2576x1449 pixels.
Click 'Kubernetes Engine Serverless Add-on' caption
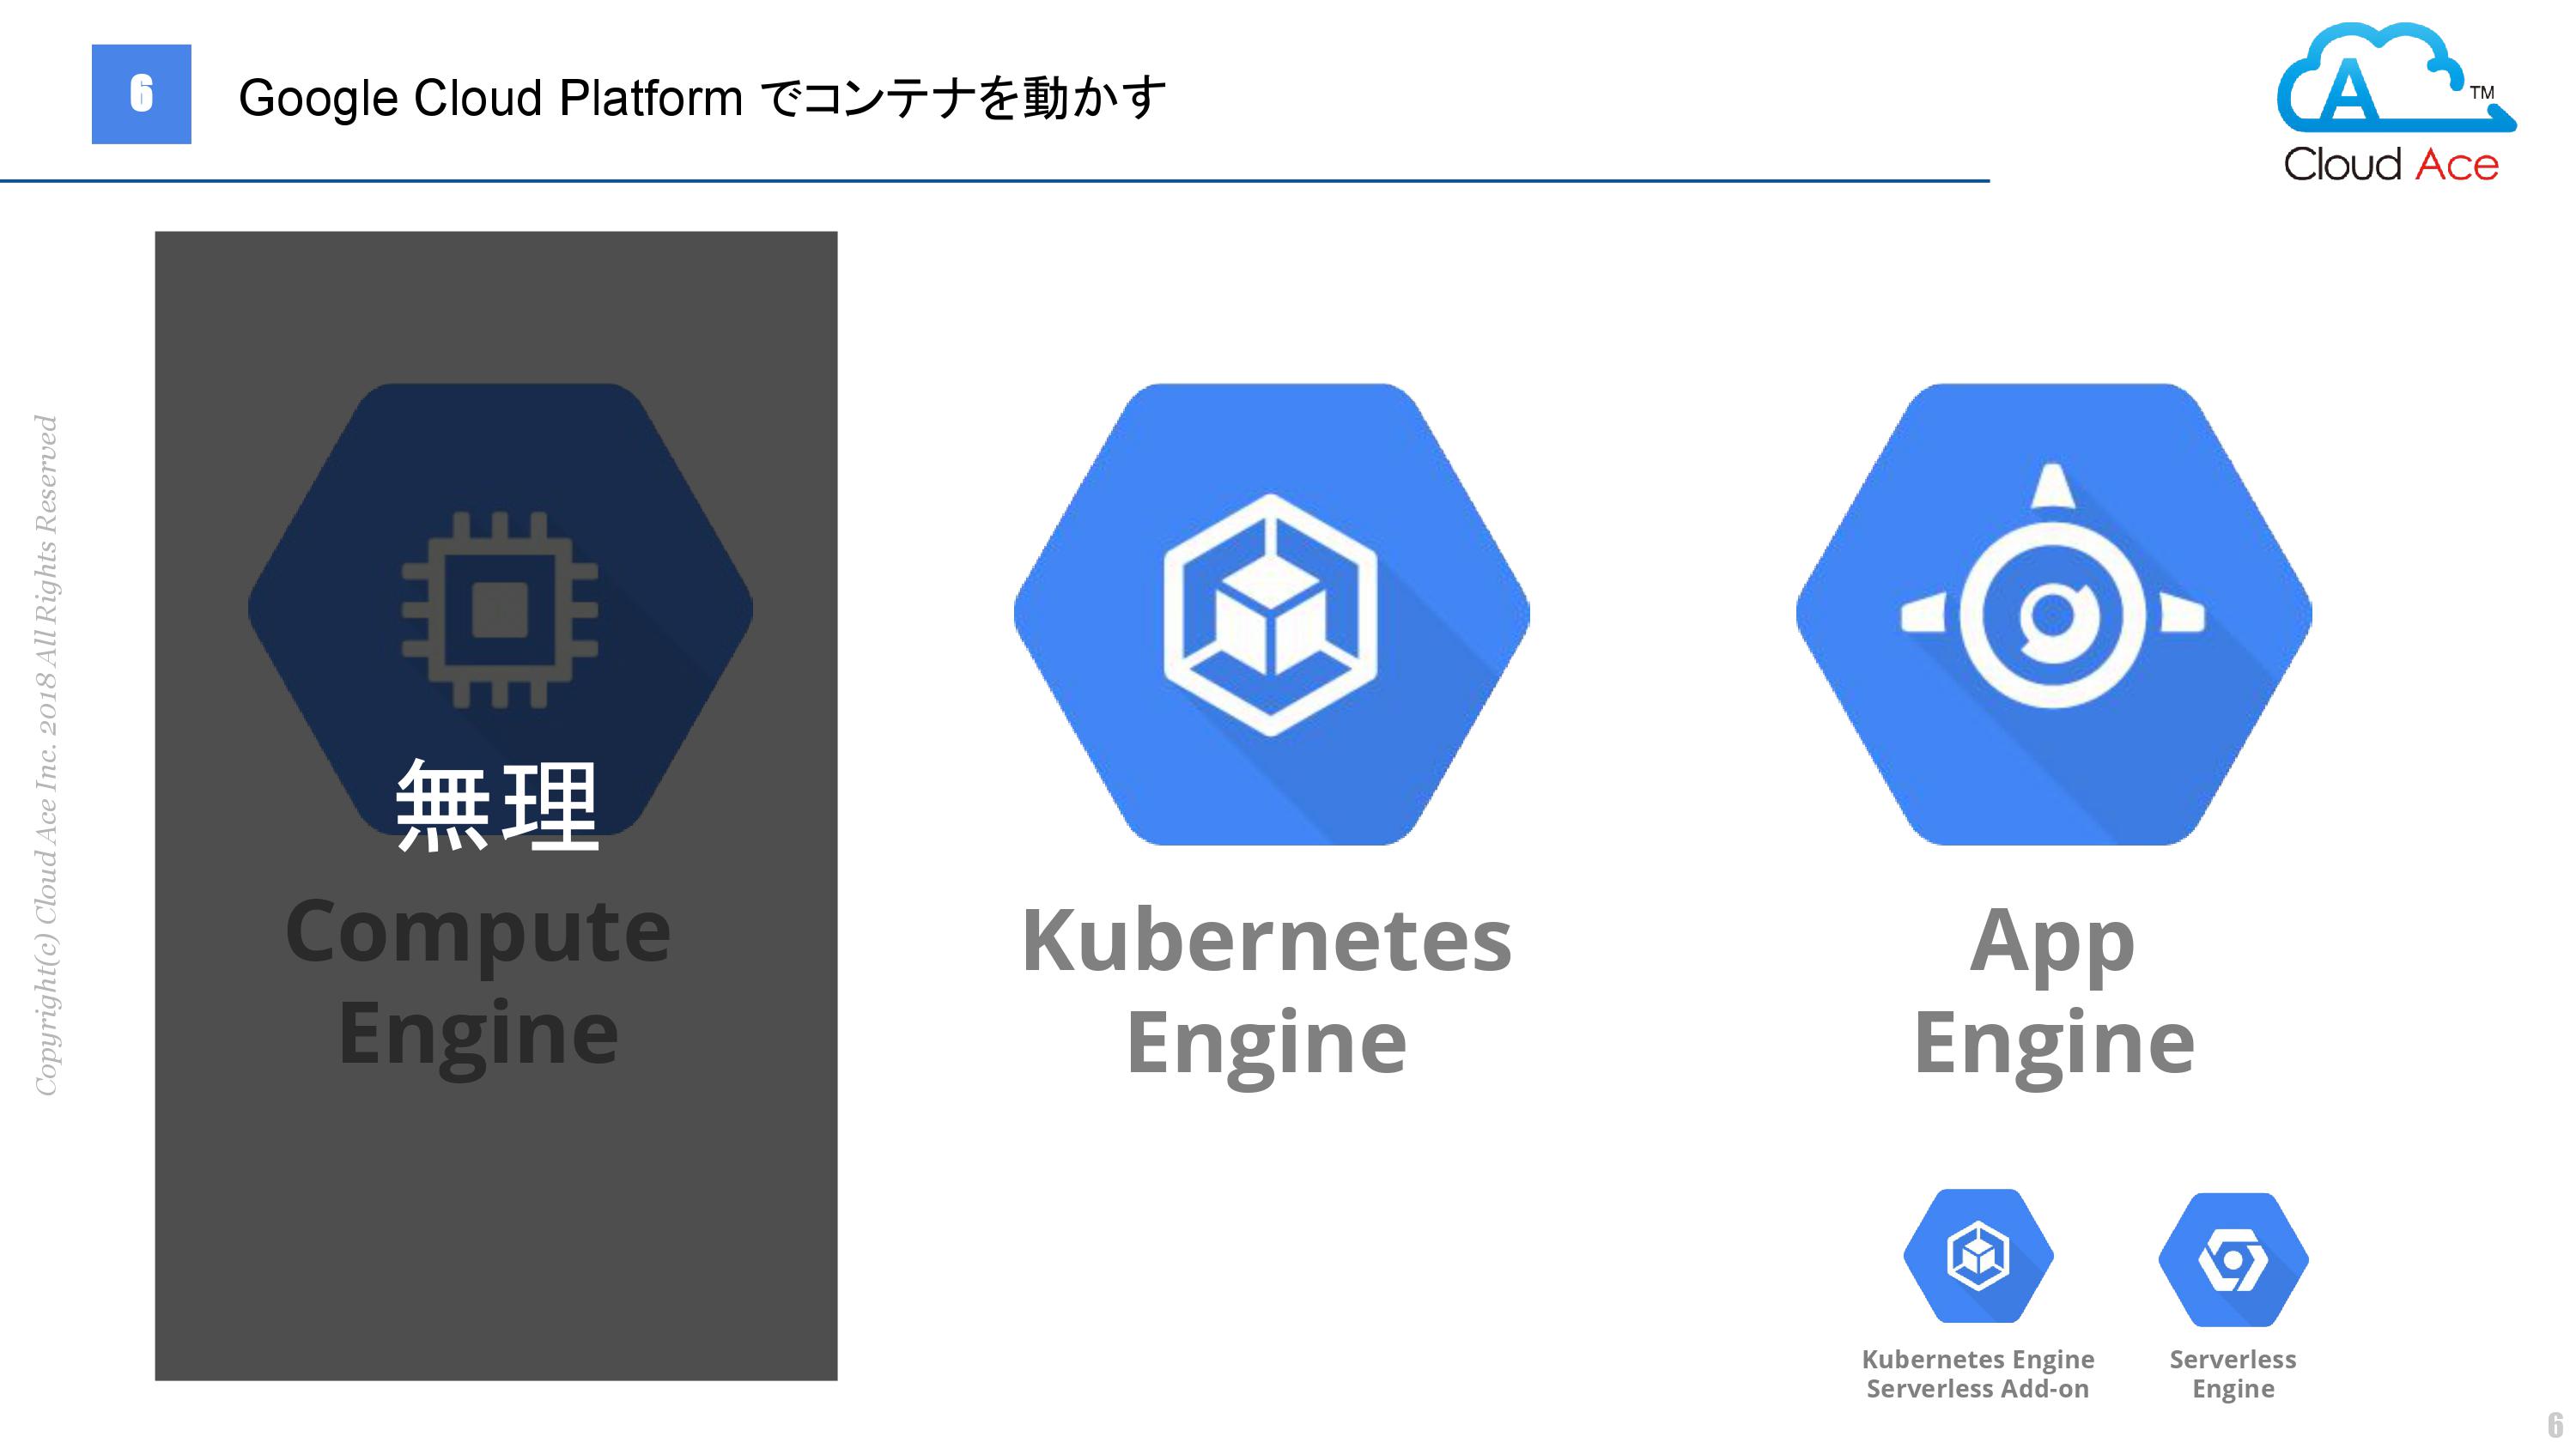click(1977, 1374)
